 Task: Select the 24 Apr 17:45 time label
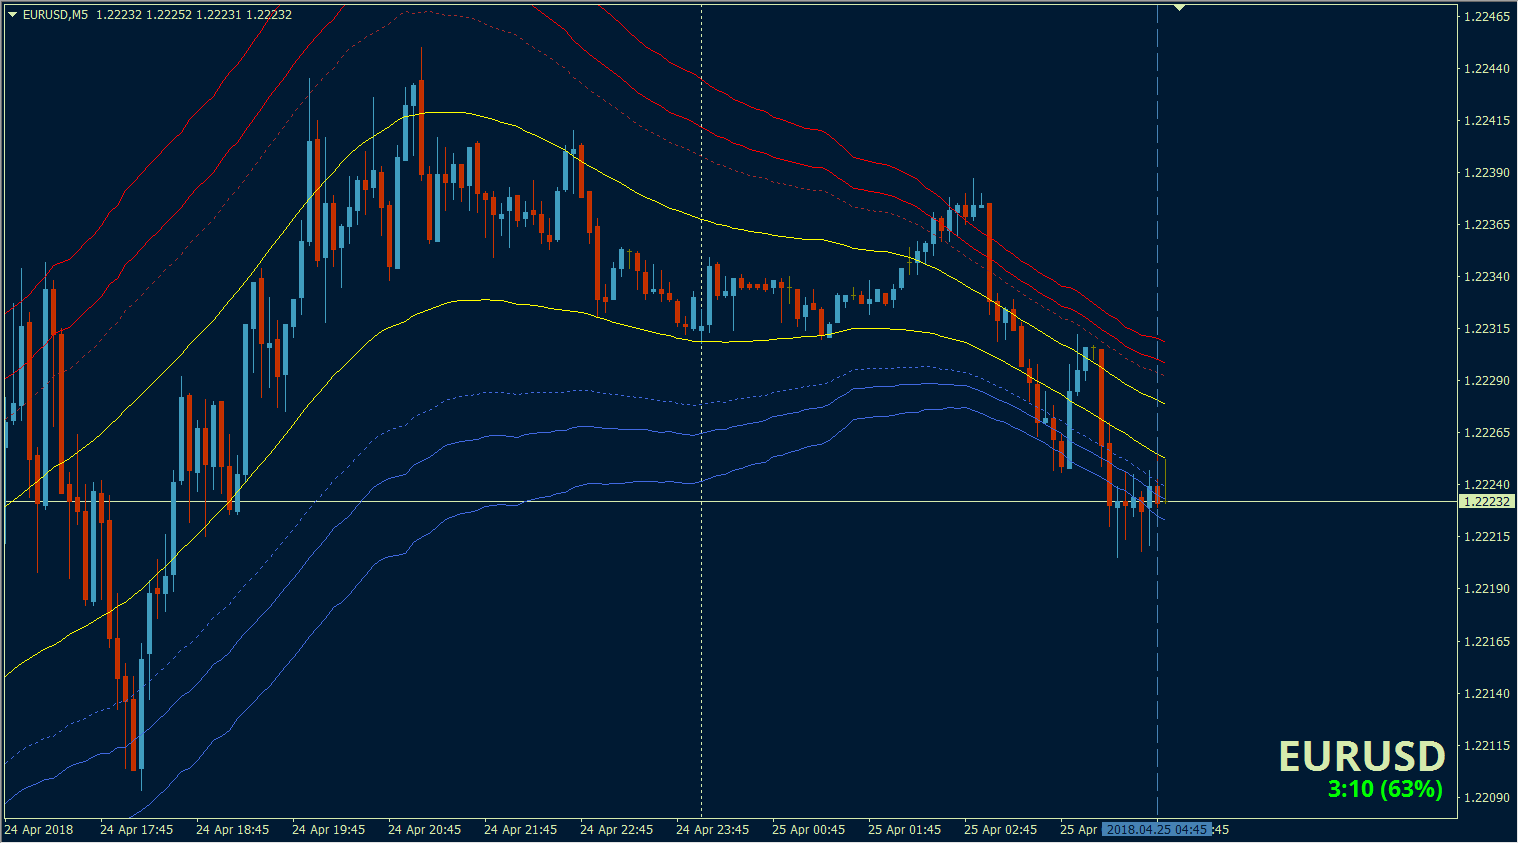click(136, 830)
